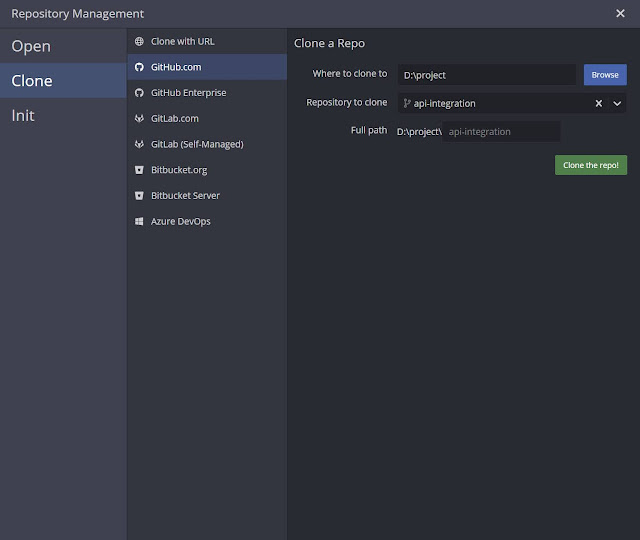
Task: Select Bitbucket Server provider
Action: pos(207,196)
